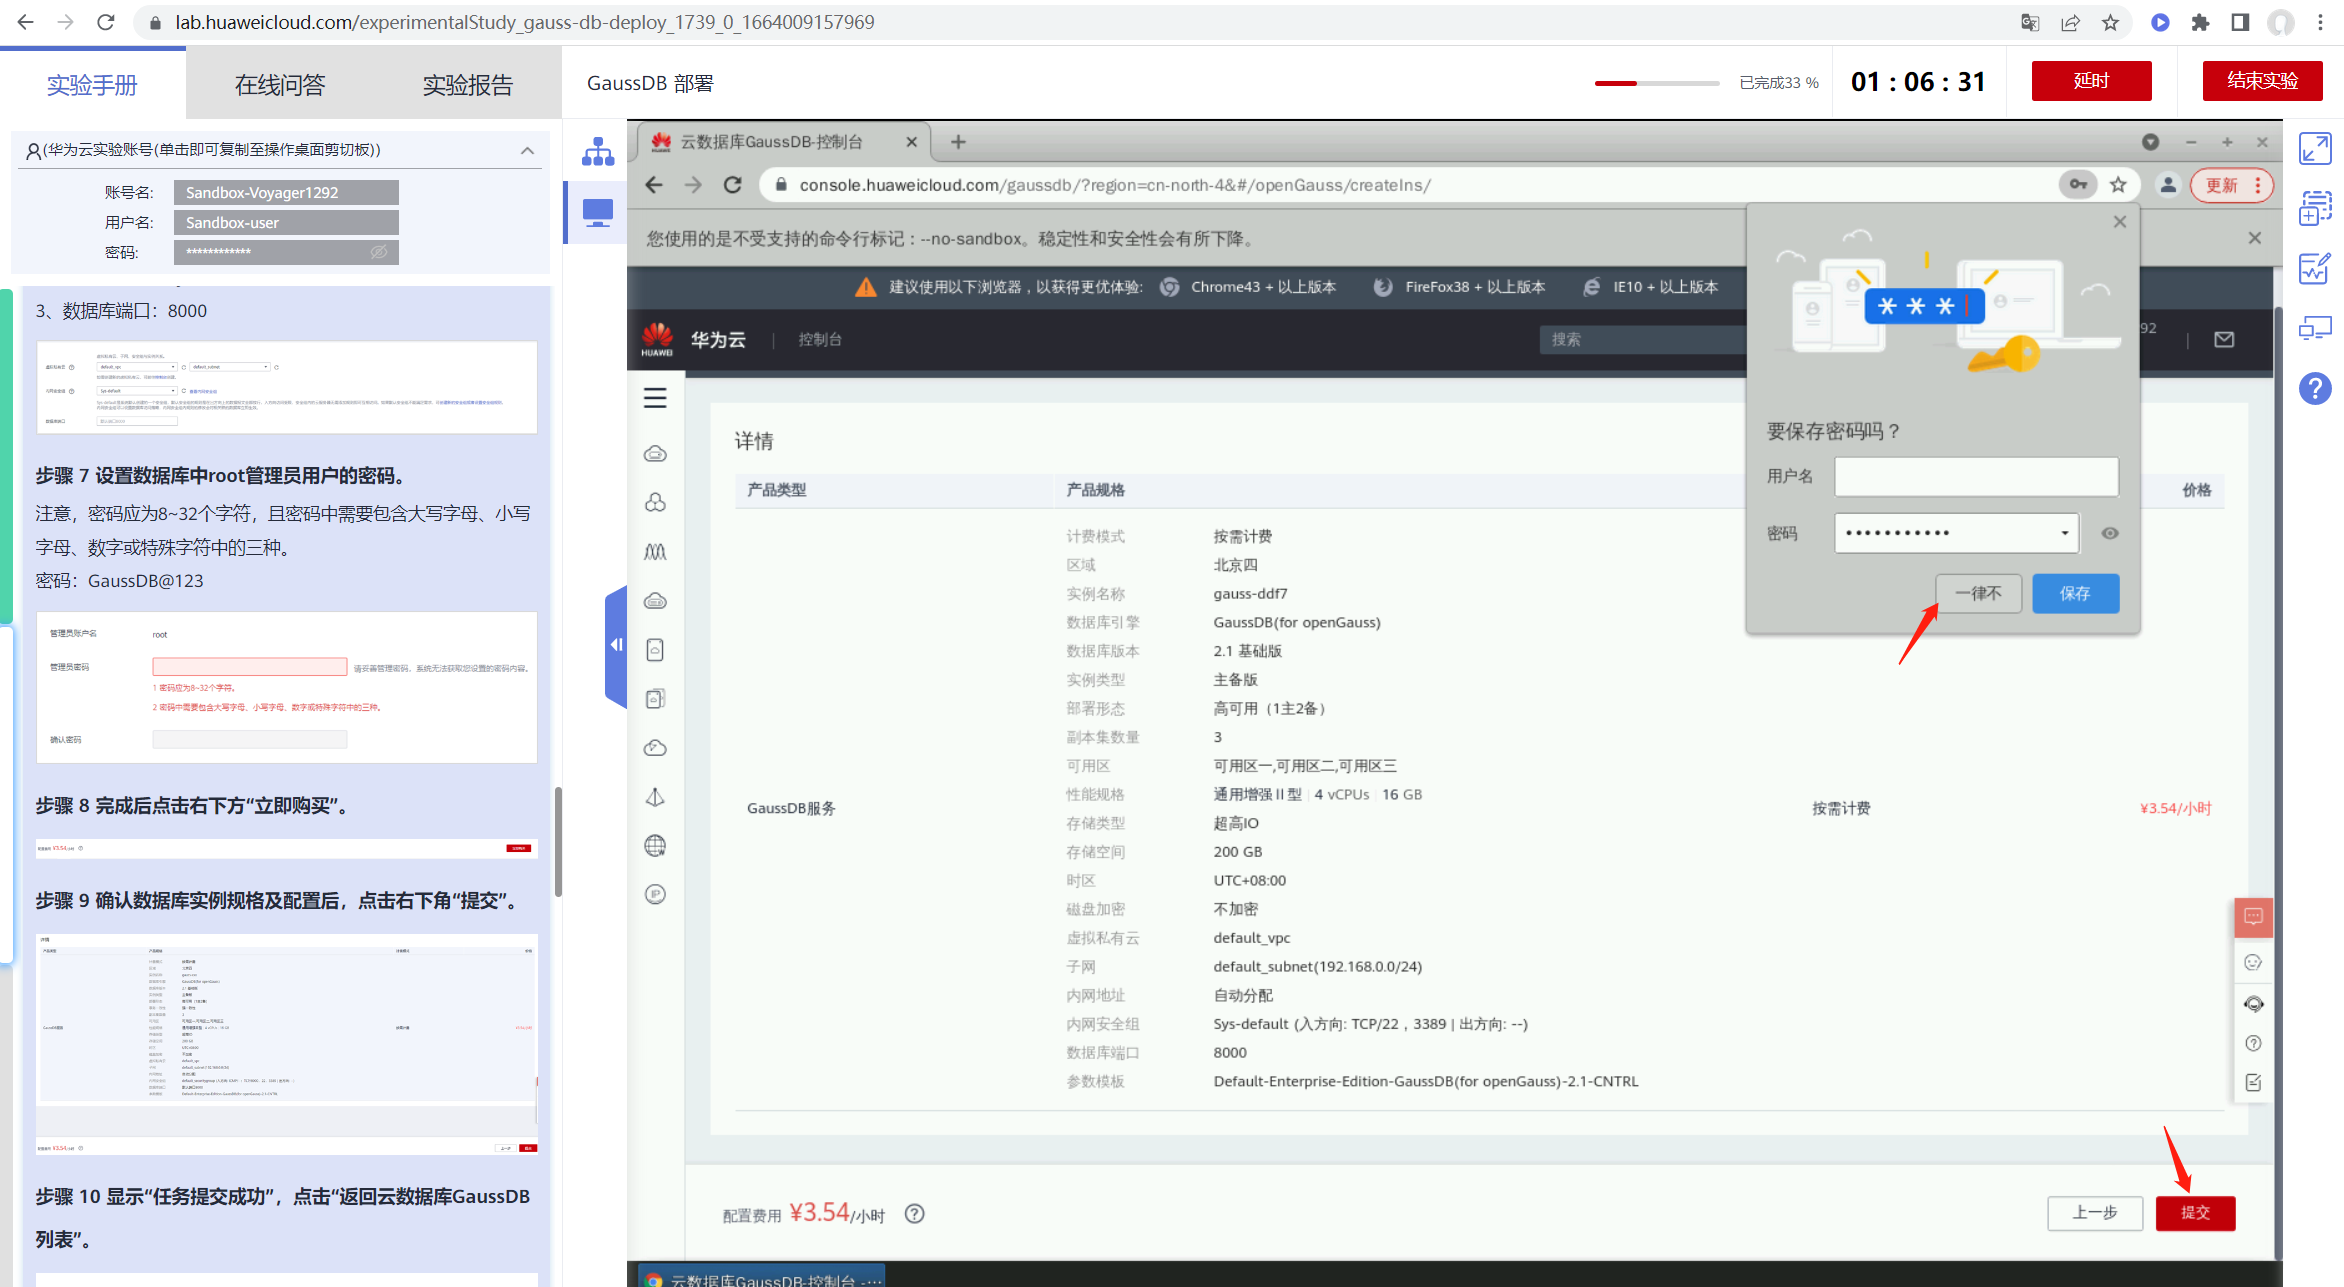
Task: Click the desktop monitor icon in lab sidebar
Action: click(598, 212)
